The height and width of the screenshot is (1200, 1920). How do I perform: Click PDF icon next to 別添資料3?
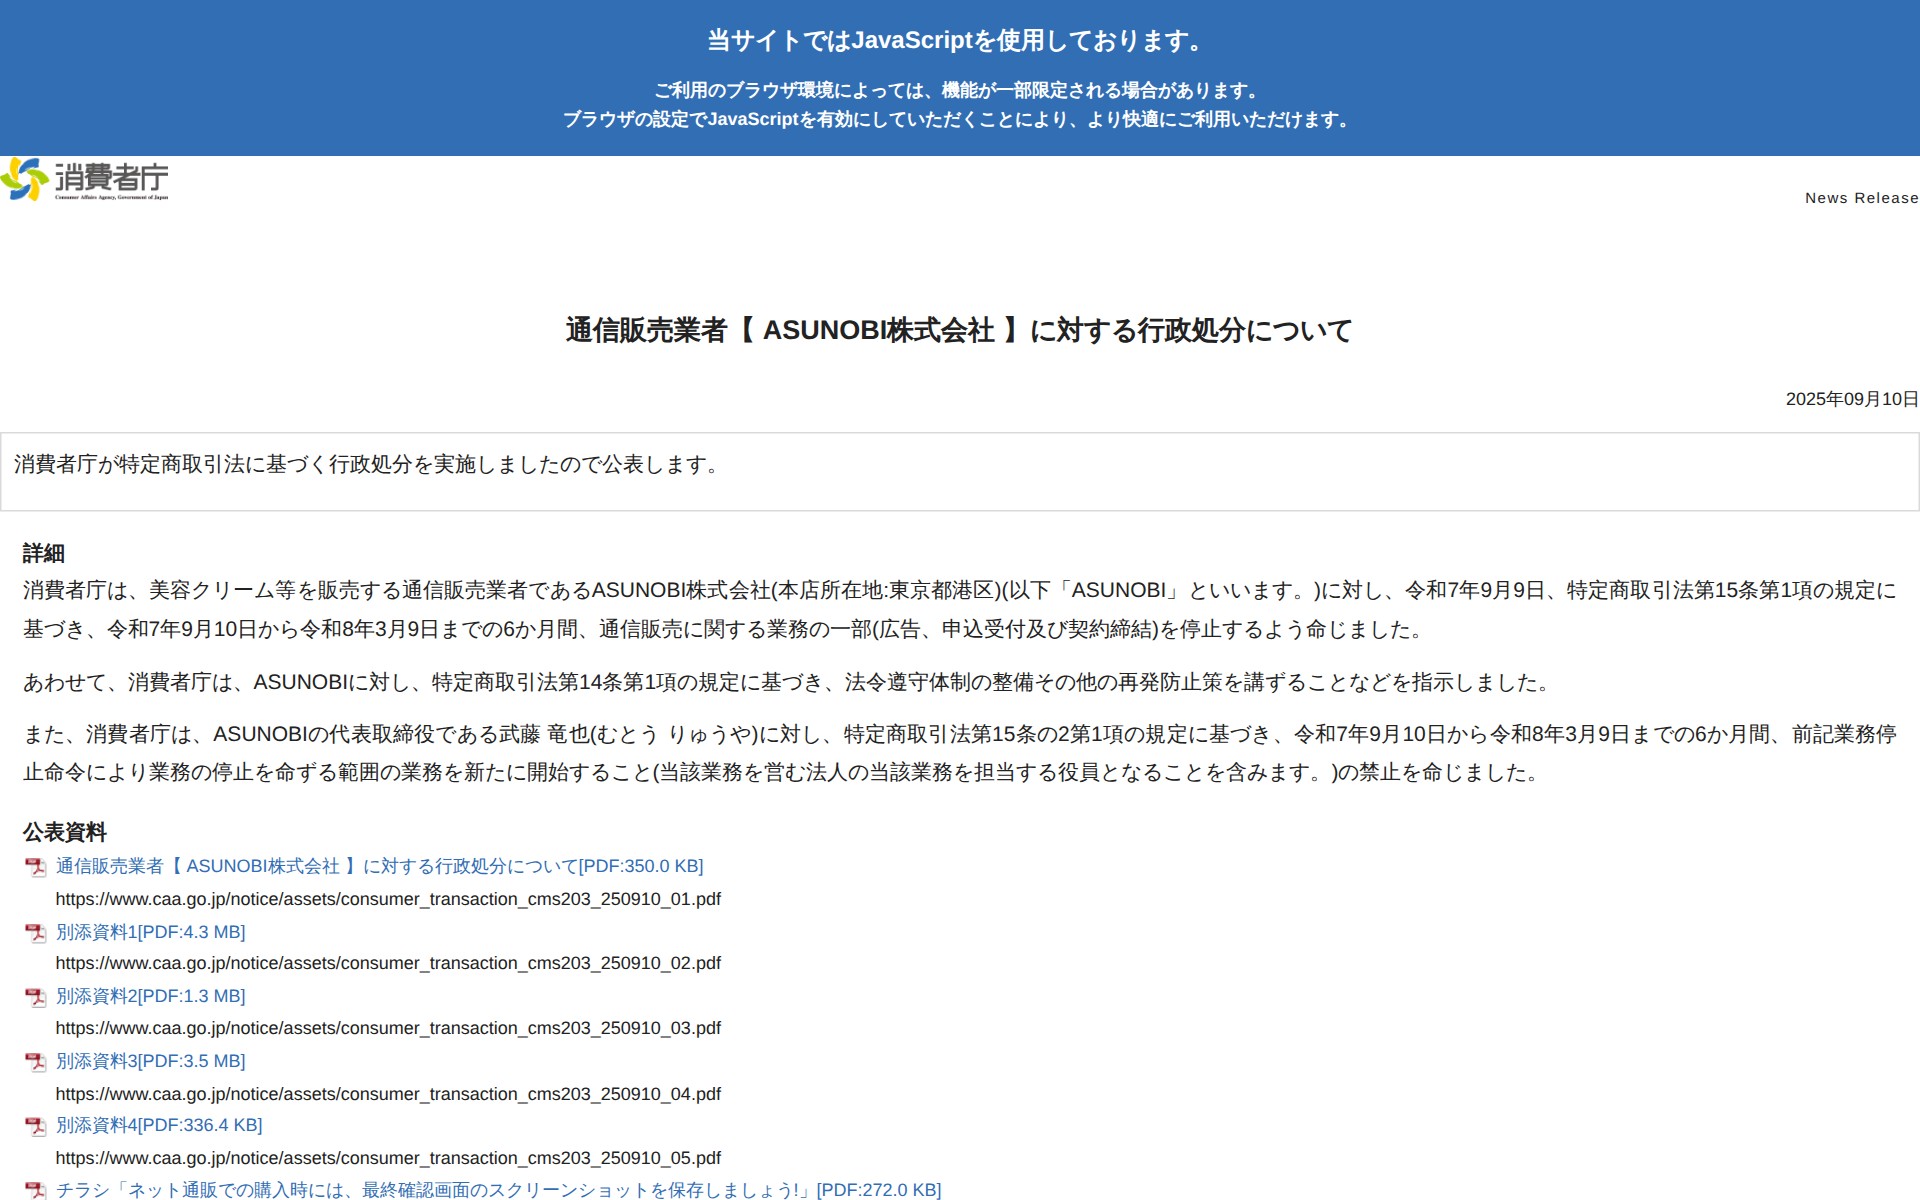(36, 1062)
